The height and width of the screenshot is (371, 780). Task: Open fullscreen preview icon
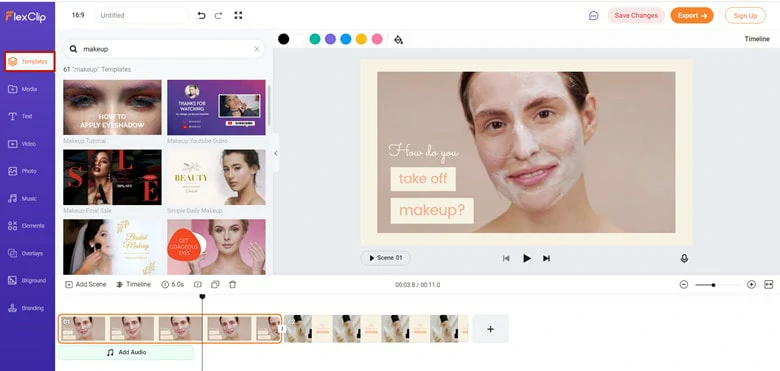pos(238,15)
